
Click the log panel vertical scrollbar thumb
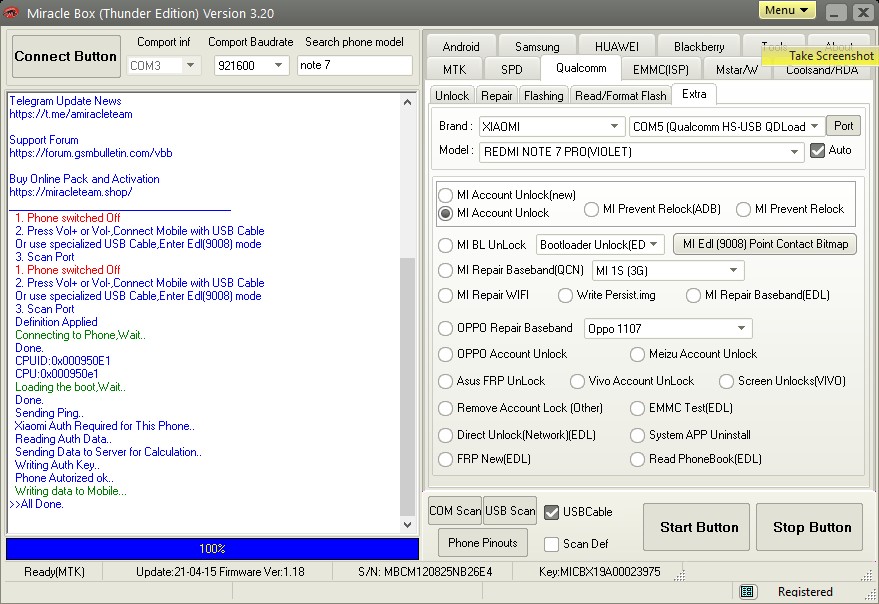pyautogui.click(x=408, y=386)
